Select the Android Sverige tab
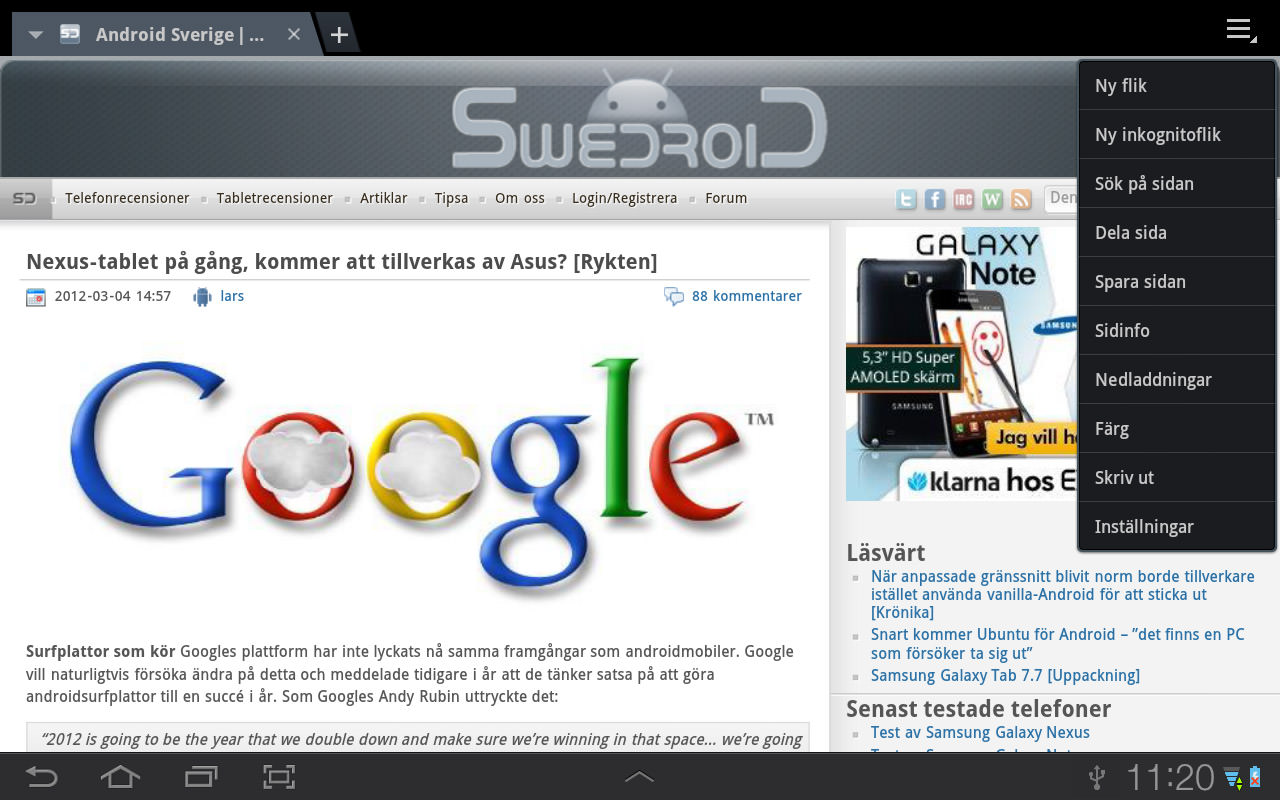The width and height of the screenshot is (1280, 800). click(x=165, y=35)
